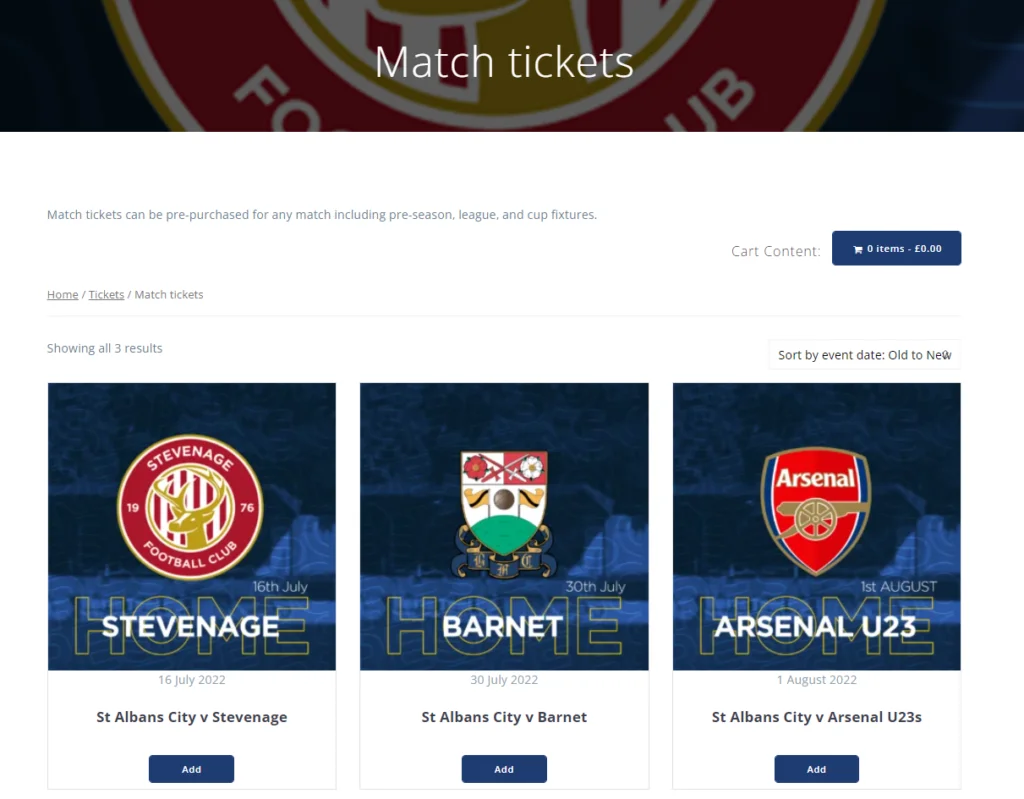Click the 'Showing all 3 results' text area
Image resolution: width=1024 pixels, height=799 pixels.
click(104, 348)
